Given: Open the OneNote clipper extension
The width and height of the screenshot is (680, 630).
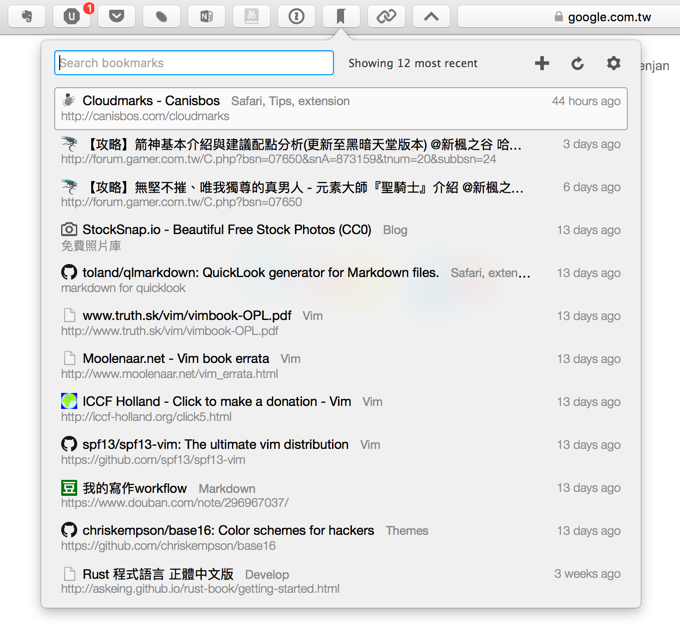Looking at the screenshot, I should point(207,16).
